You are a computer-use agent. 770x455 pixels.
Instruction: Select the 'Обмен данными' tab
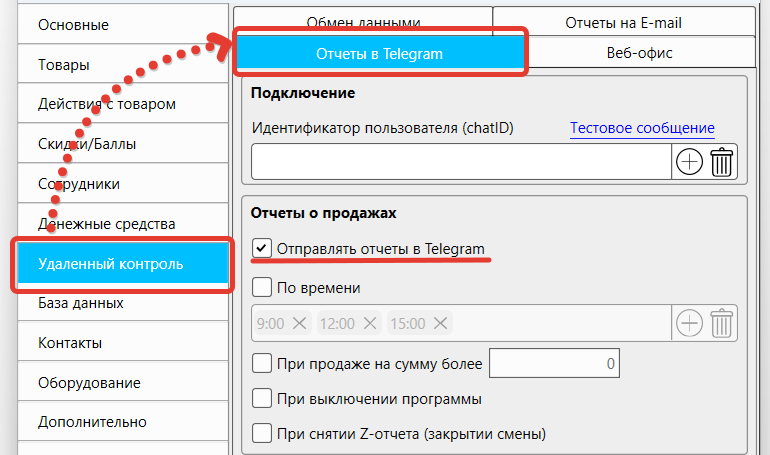tap(363, 21)
